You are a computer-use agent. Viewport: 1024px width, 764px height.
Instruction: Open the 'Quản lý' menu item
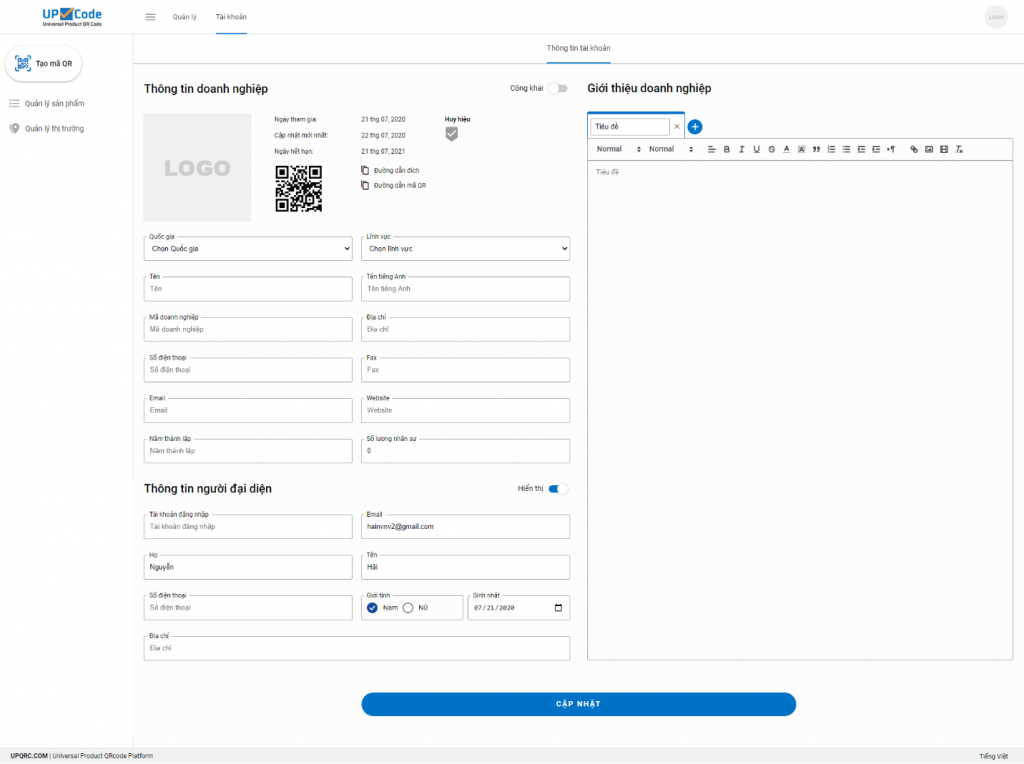[186, 16]
